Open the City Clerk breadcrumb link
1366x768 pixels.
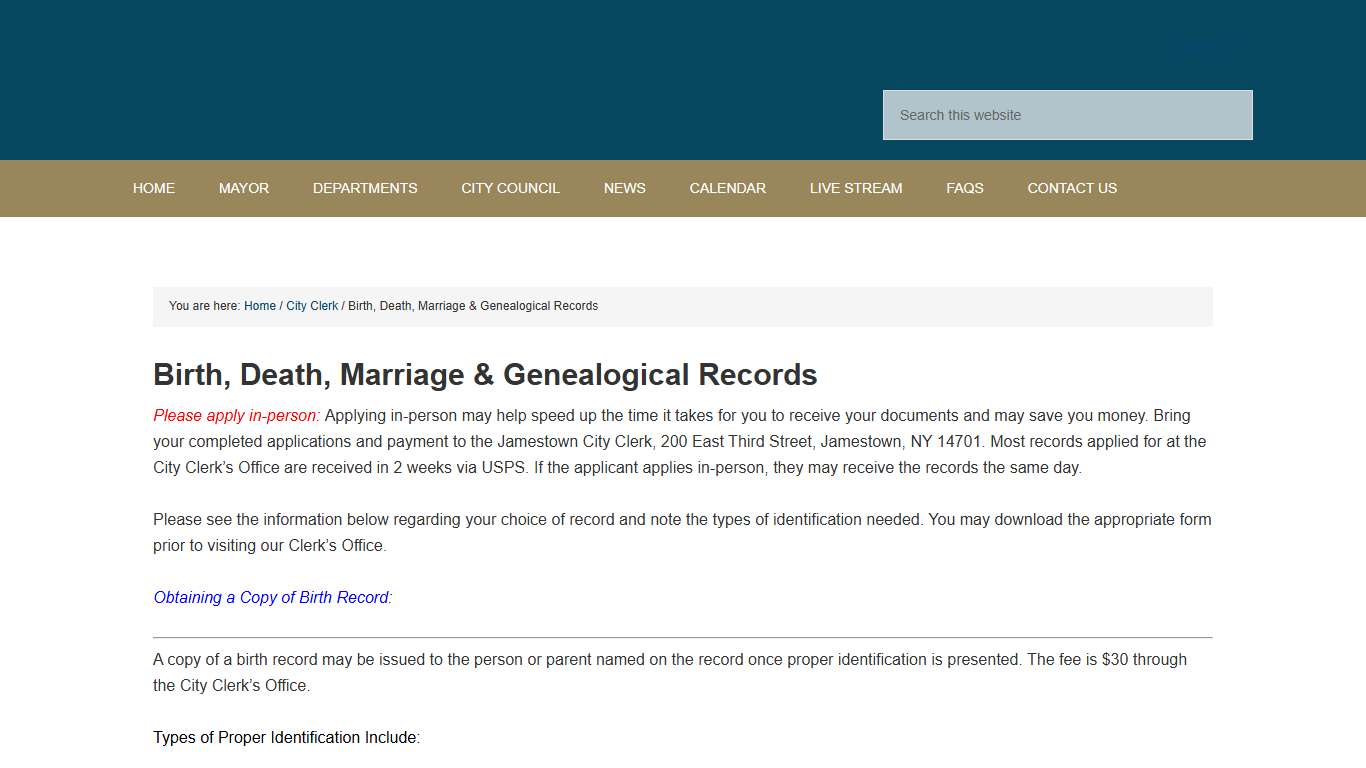coord(312,306)
